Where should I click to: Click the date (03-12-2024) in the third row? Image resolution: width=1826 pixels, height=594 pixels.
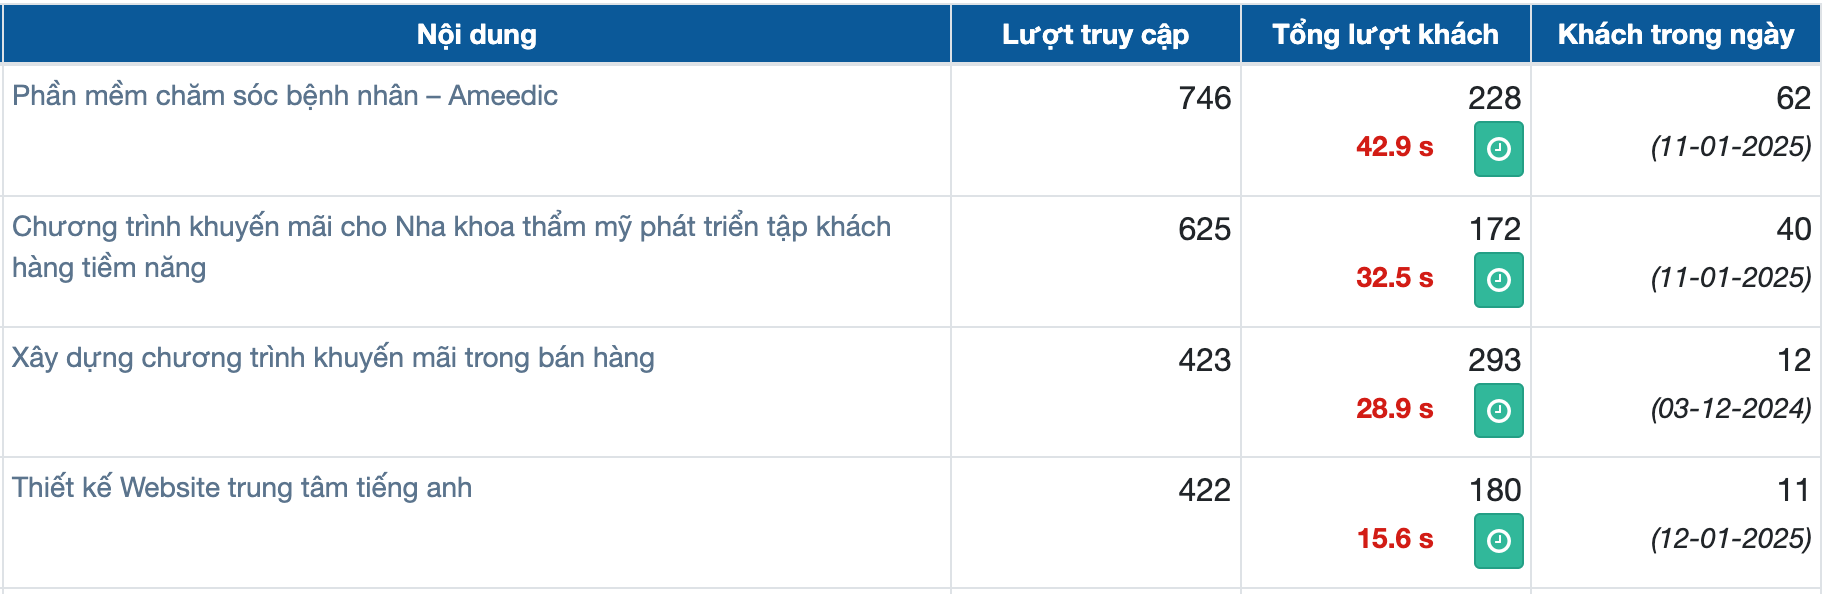(x=1731, y=408)
